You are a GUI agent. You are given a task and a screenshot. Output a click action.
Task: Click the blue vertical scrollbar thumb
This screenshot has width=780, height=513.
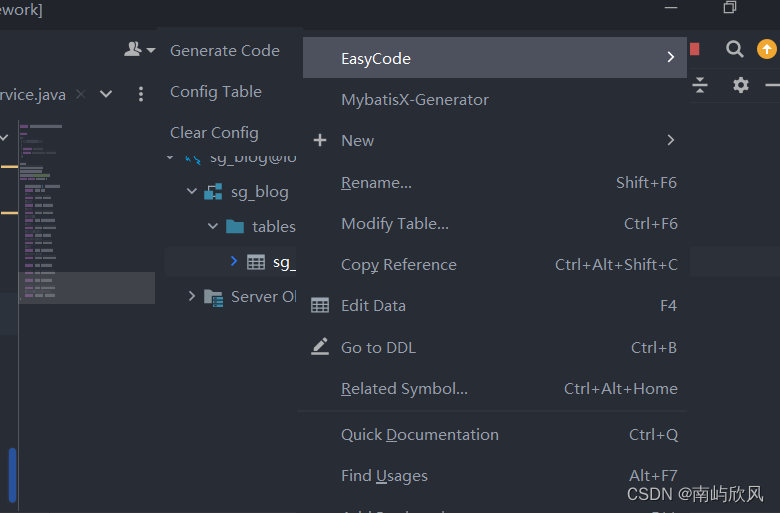(12, 474)
